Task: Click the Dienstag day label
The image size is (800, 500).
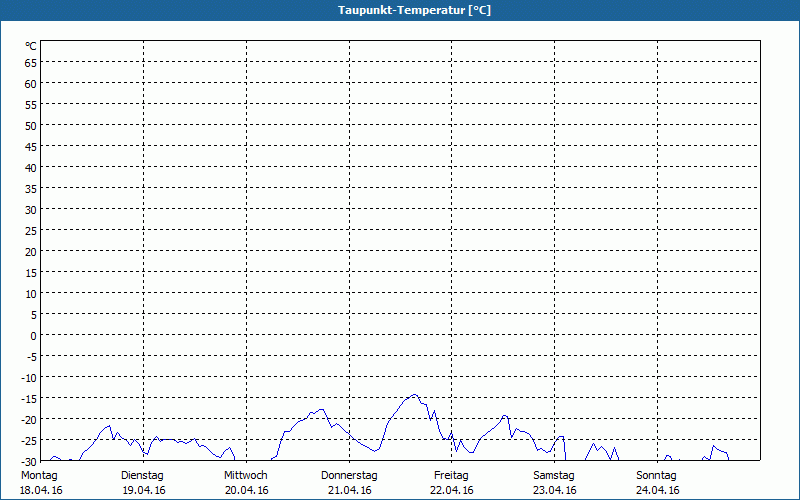Action: (x=142, y=475)
